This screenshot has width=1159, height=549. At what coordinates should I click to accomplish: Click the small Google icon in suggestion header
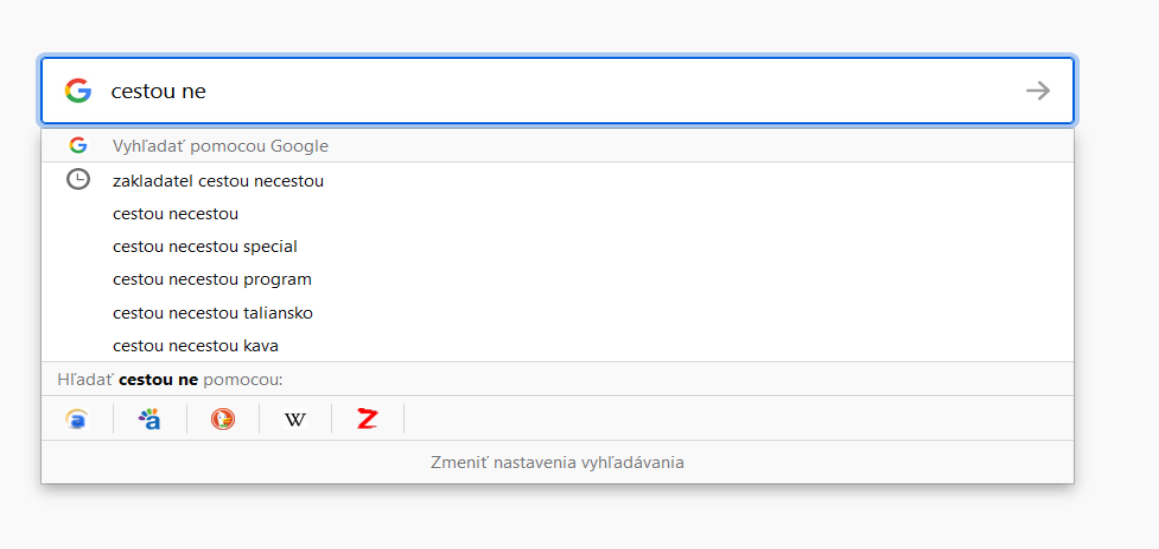[78, 146]
